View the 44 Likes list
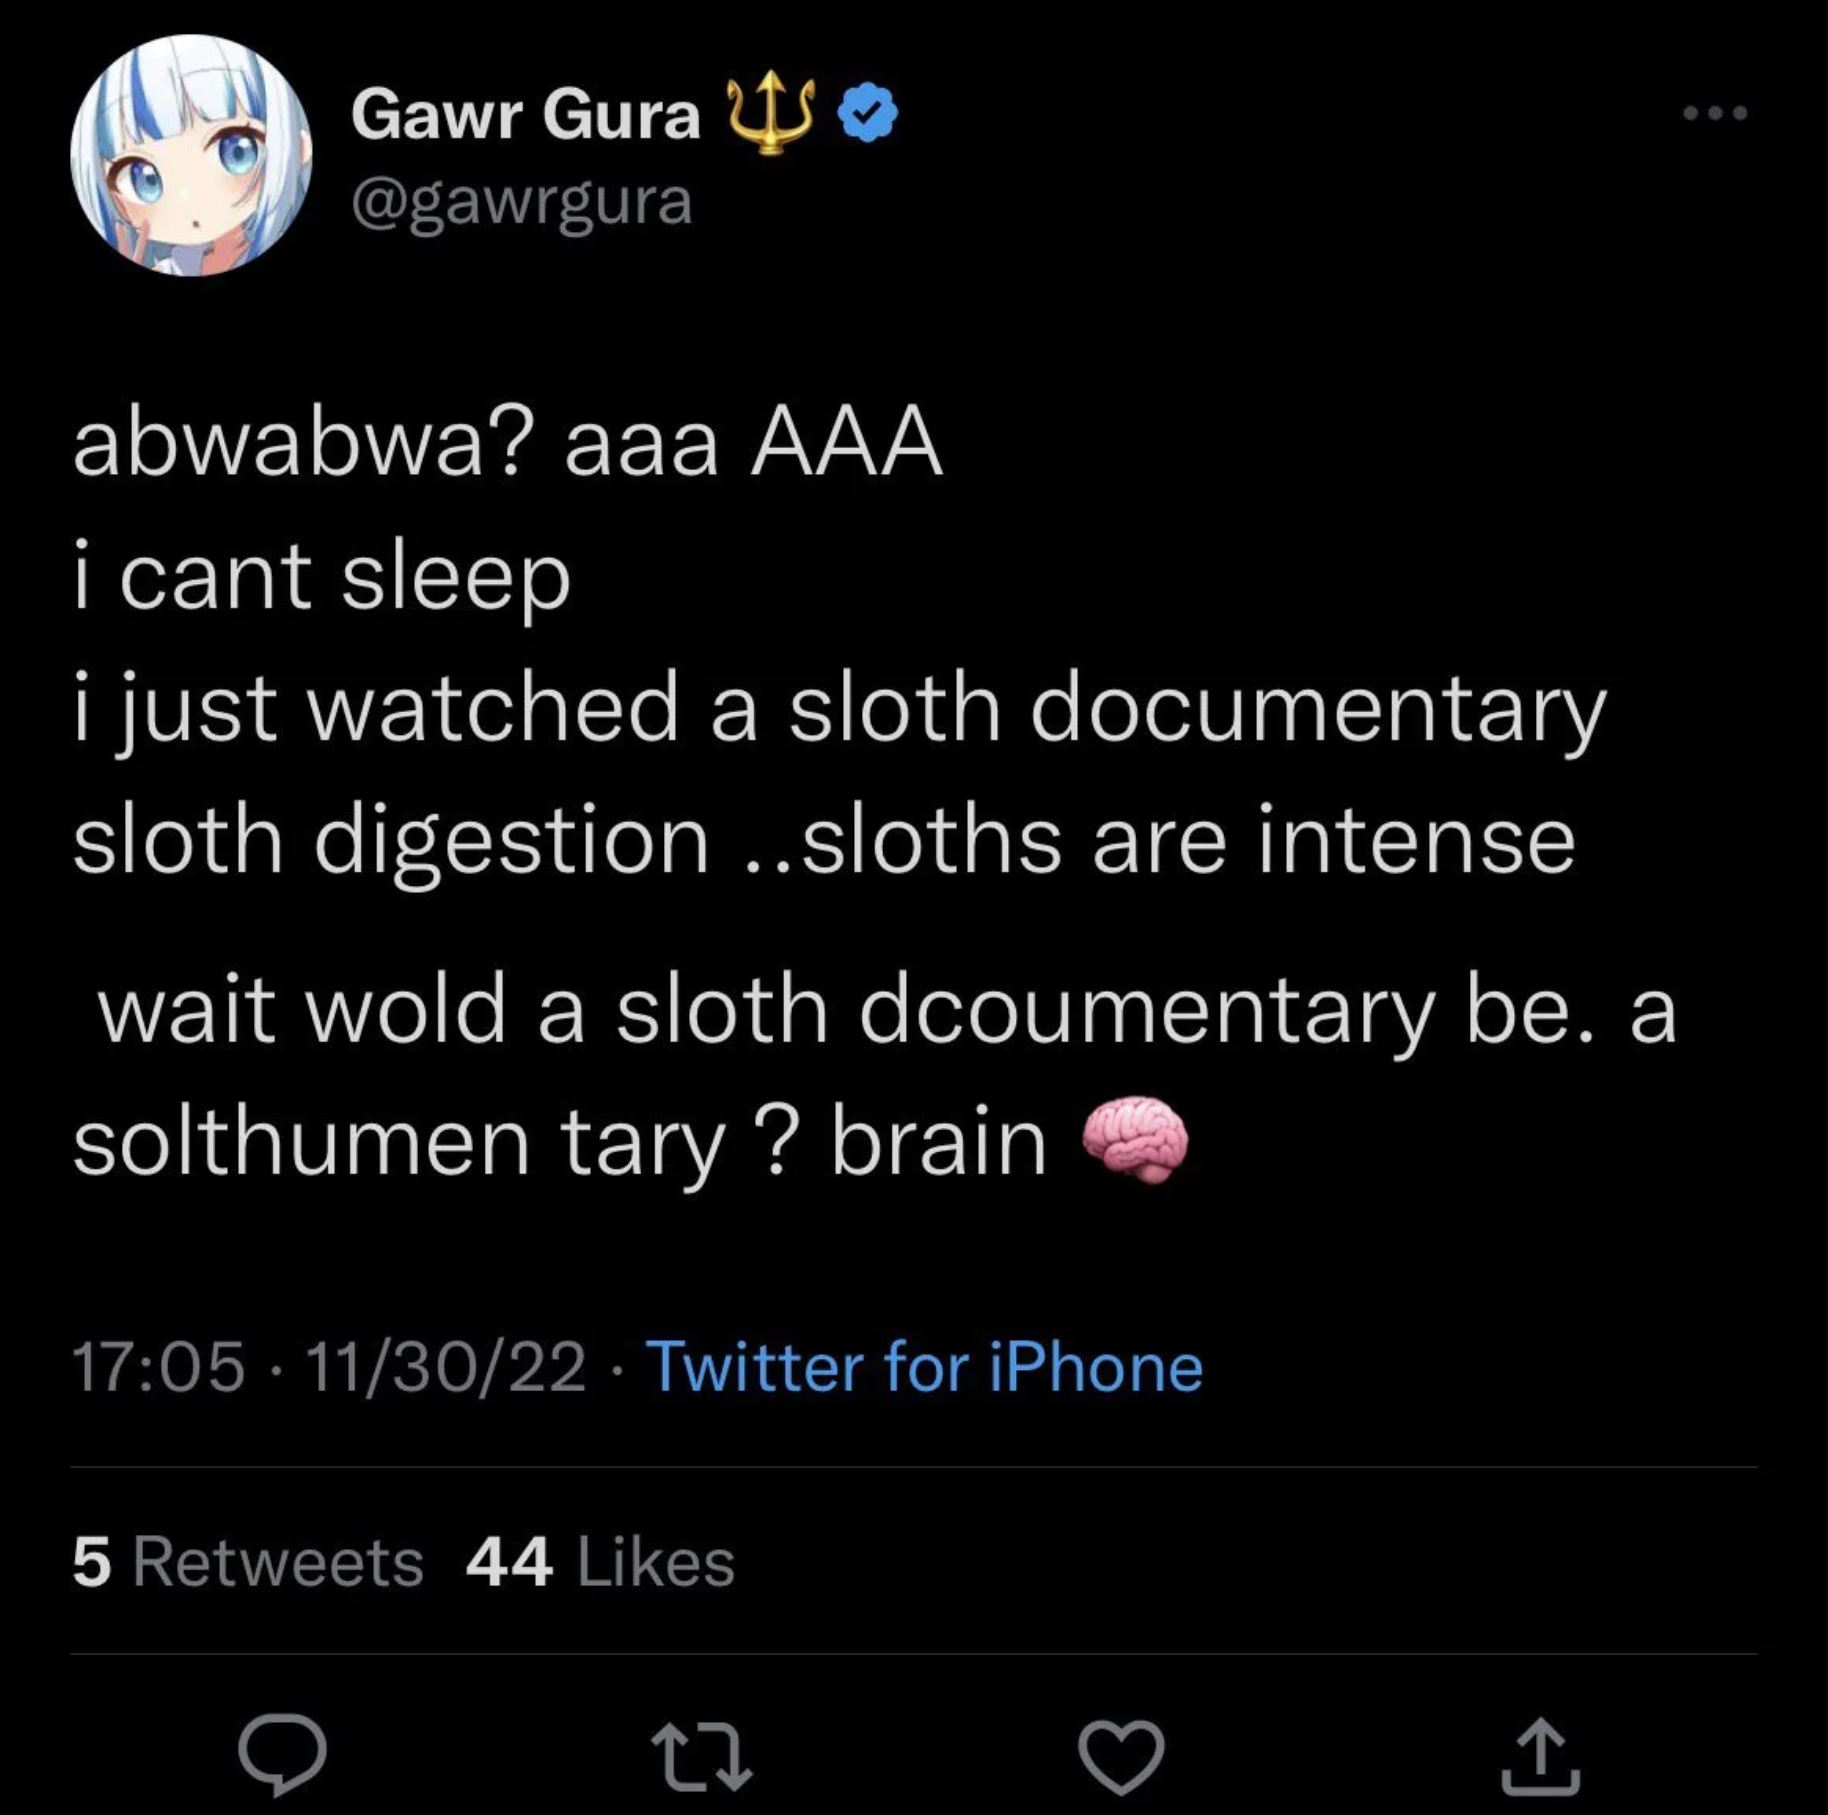1828x1815 pixels. (x=600, y=1562)
